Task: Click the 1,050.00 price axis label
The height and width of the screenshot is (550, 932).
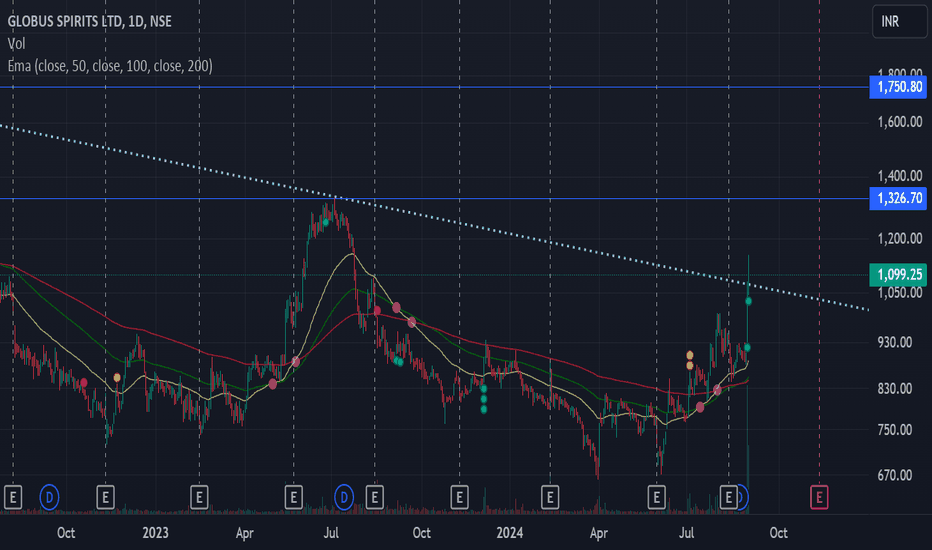Action: [x=900, y=293]
